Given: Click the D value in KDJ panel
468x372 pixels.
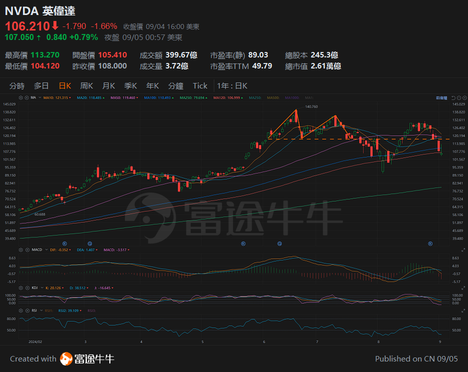Looking at the screenshot, I should click(78, 288).
